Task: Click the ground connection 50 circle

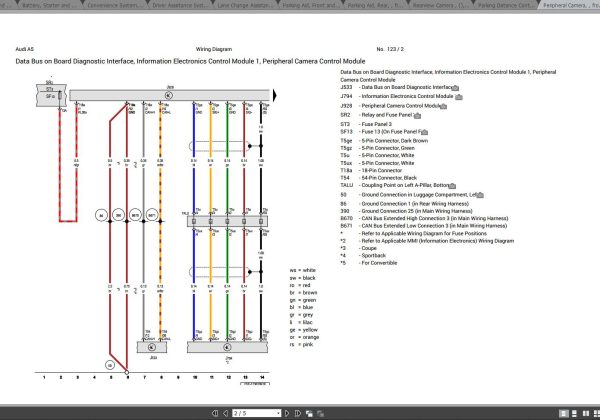Action: click(x=110, y=365)
